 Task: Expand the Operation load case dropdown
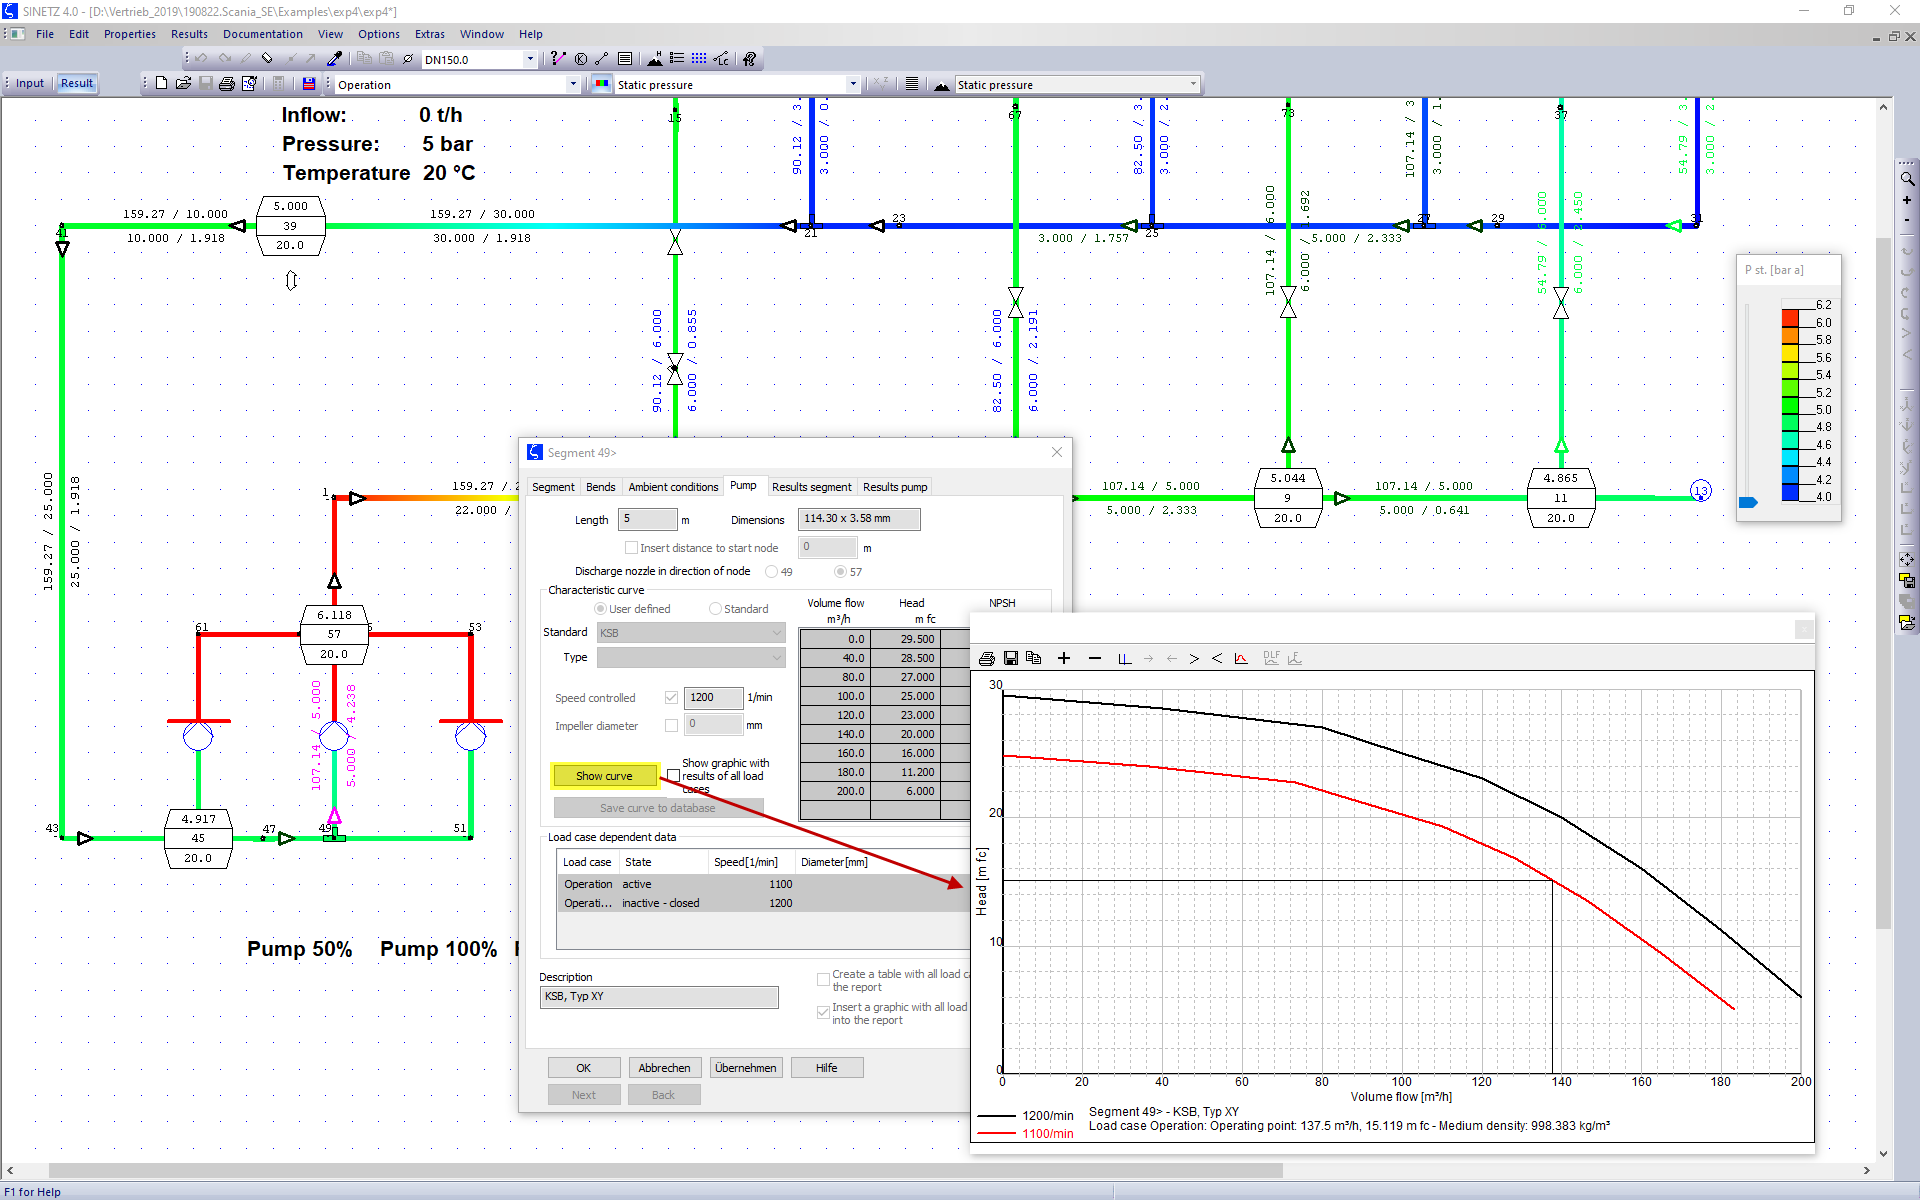tap(573, 84)
